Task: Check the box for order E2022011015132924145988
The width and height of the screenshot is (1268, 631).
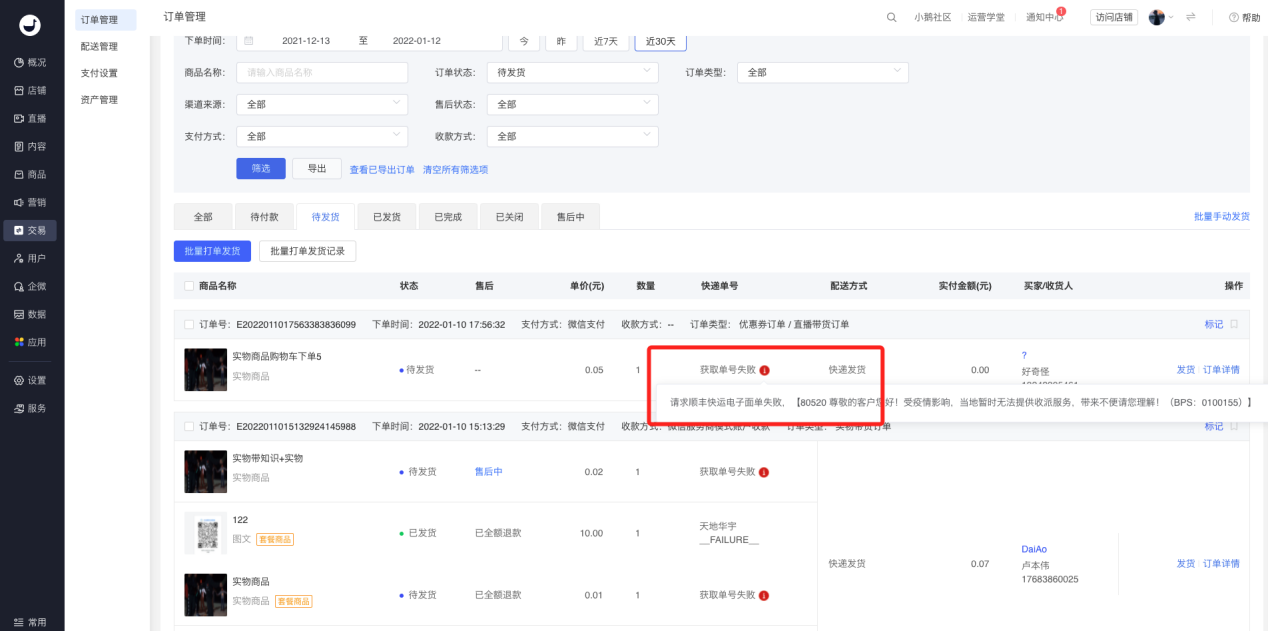Action: click(189, 426)
